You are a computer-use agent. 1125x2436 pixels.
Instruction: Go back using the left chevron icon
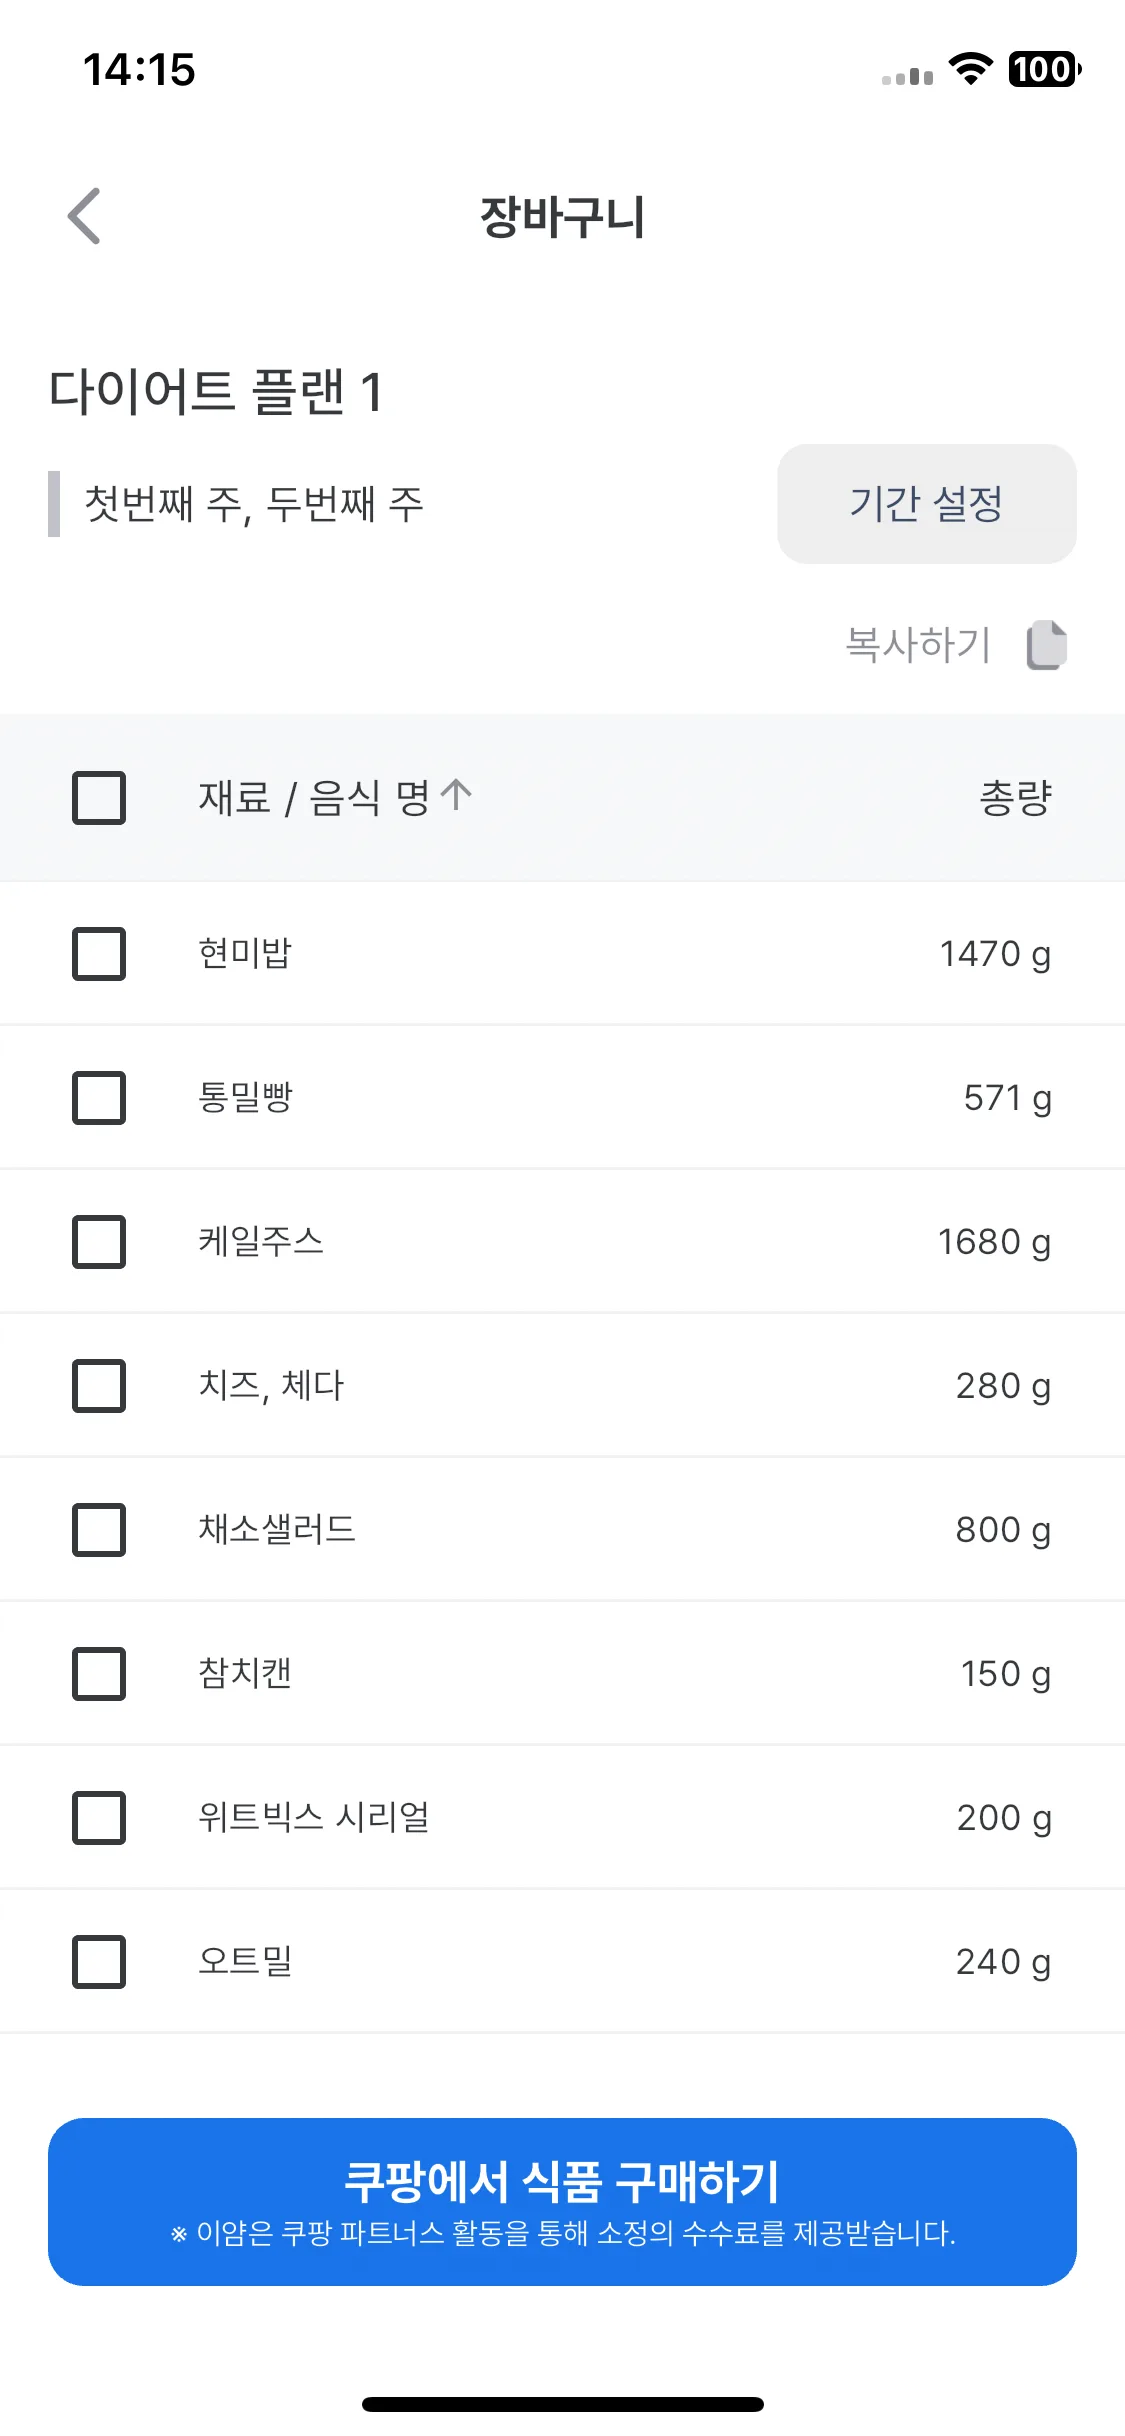[84, 216]
